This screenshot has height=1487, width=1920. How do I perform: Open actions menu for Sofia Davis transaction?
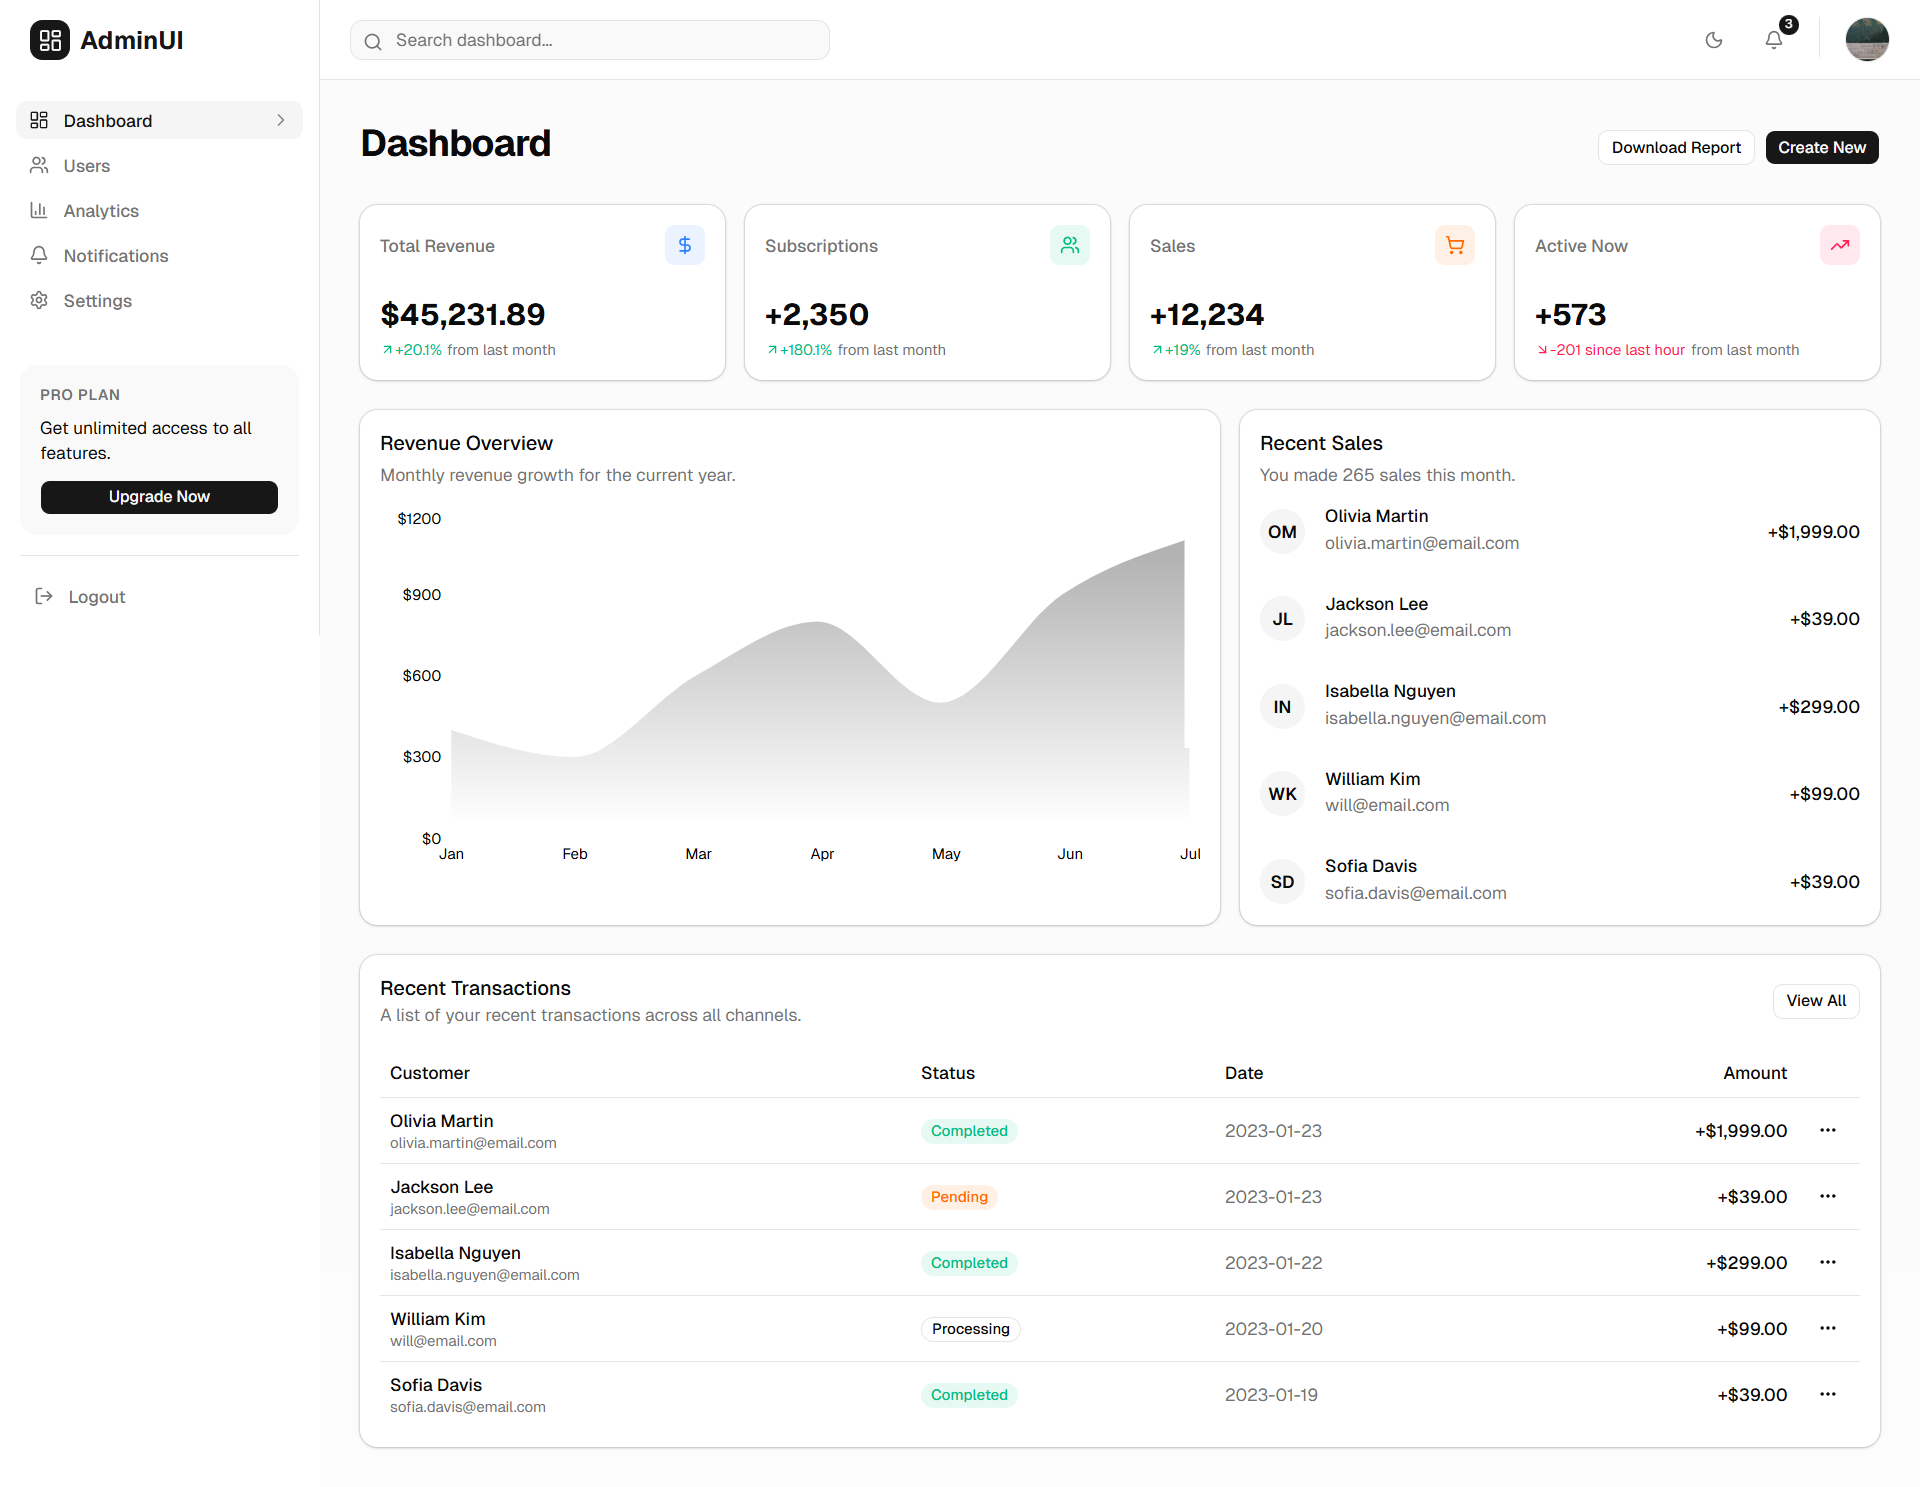1828,1394
